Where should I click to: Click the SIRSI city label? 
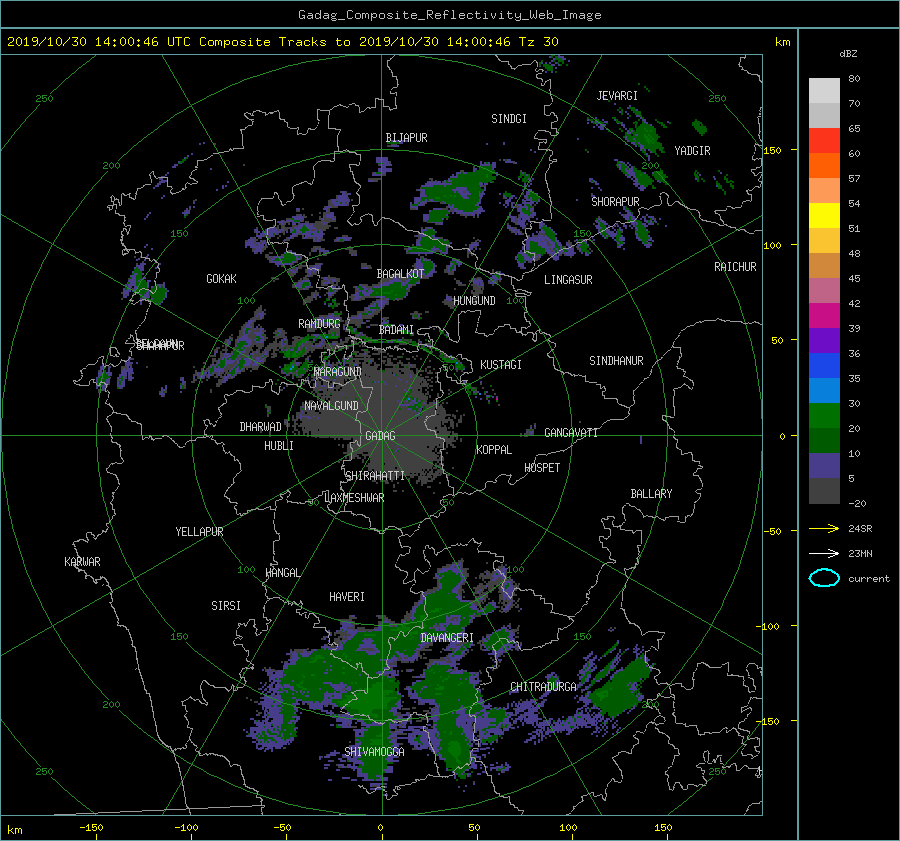click(226, 606)
